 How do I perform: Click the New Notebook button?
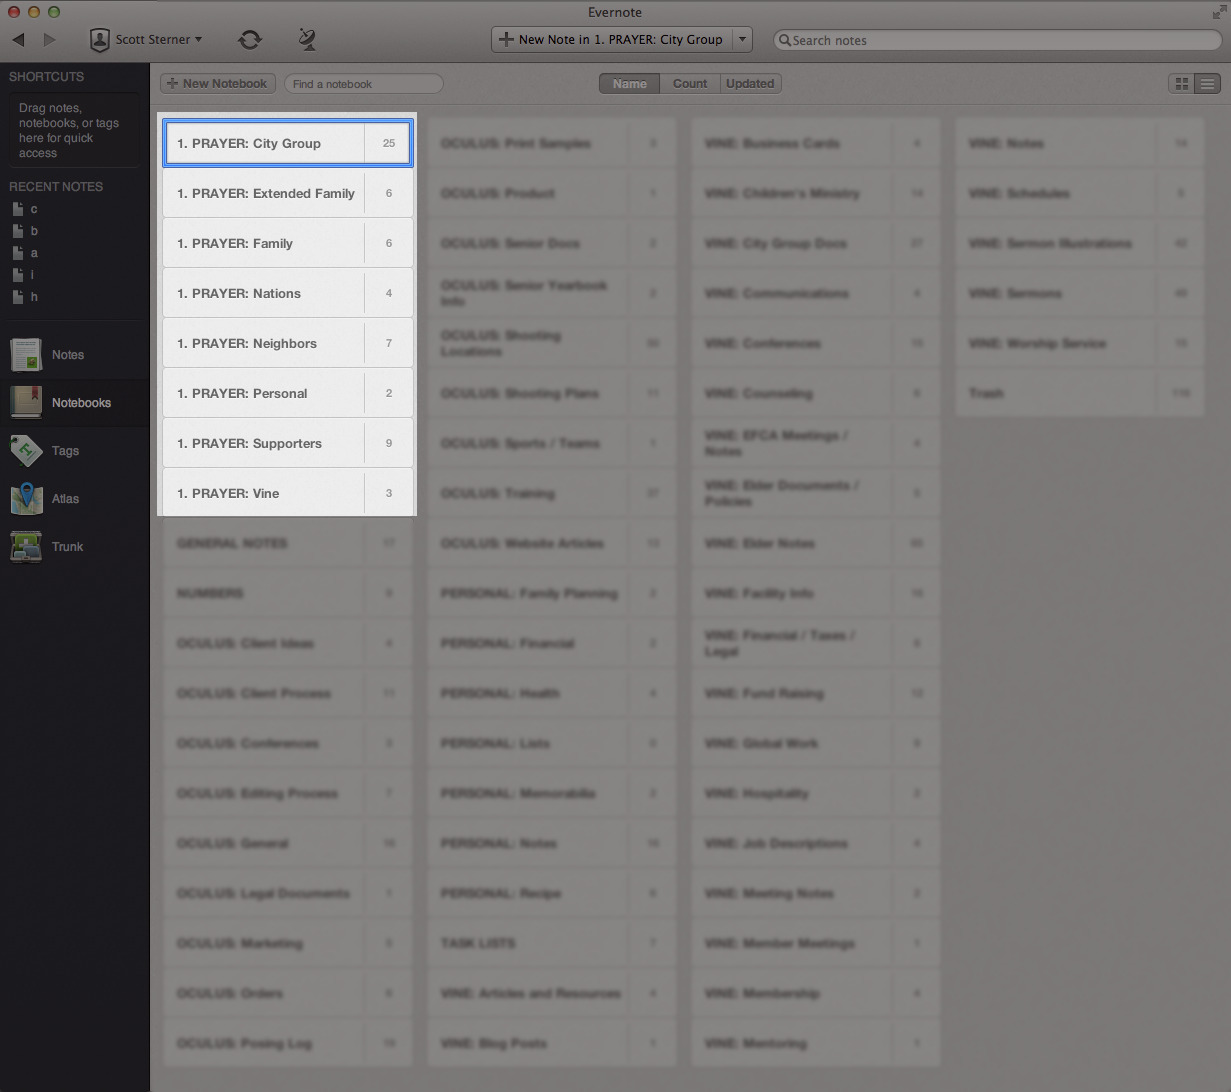tap(216, 83)
